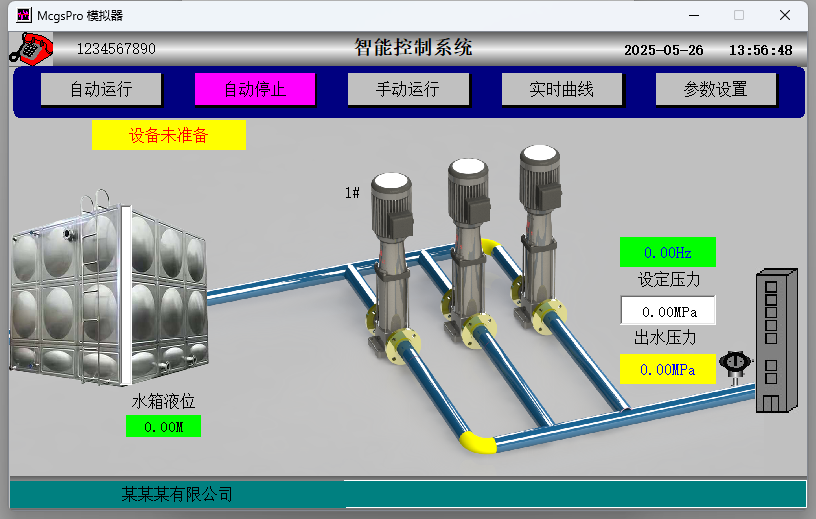Click the yellow pipe elbow at the bottom
Viewport: 816px width, 519px height.
coord(478,441)
